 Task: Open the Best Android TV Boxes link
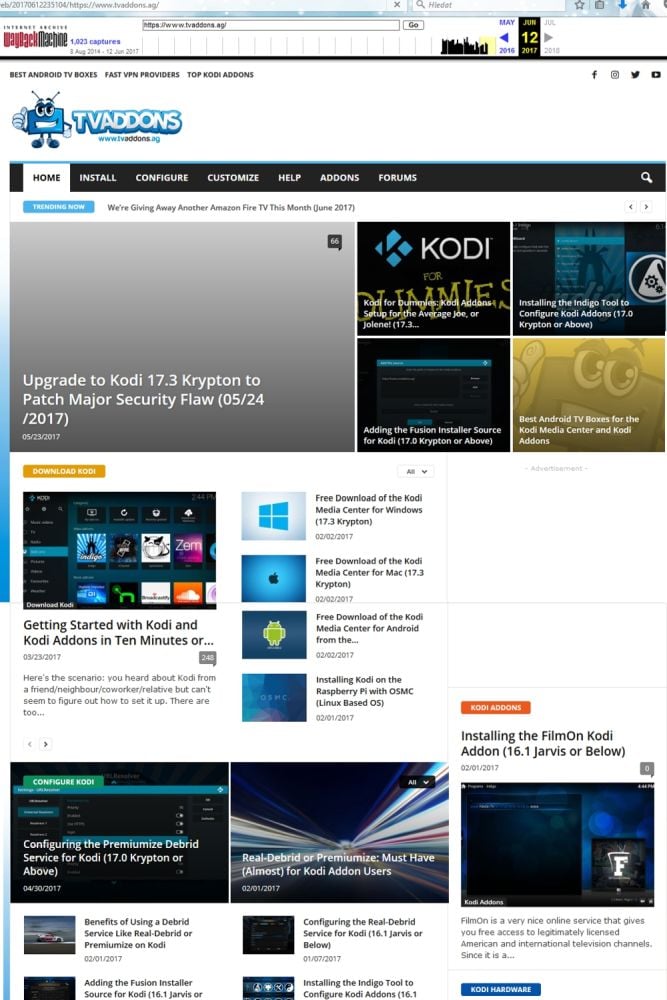[x=54, y=75]
